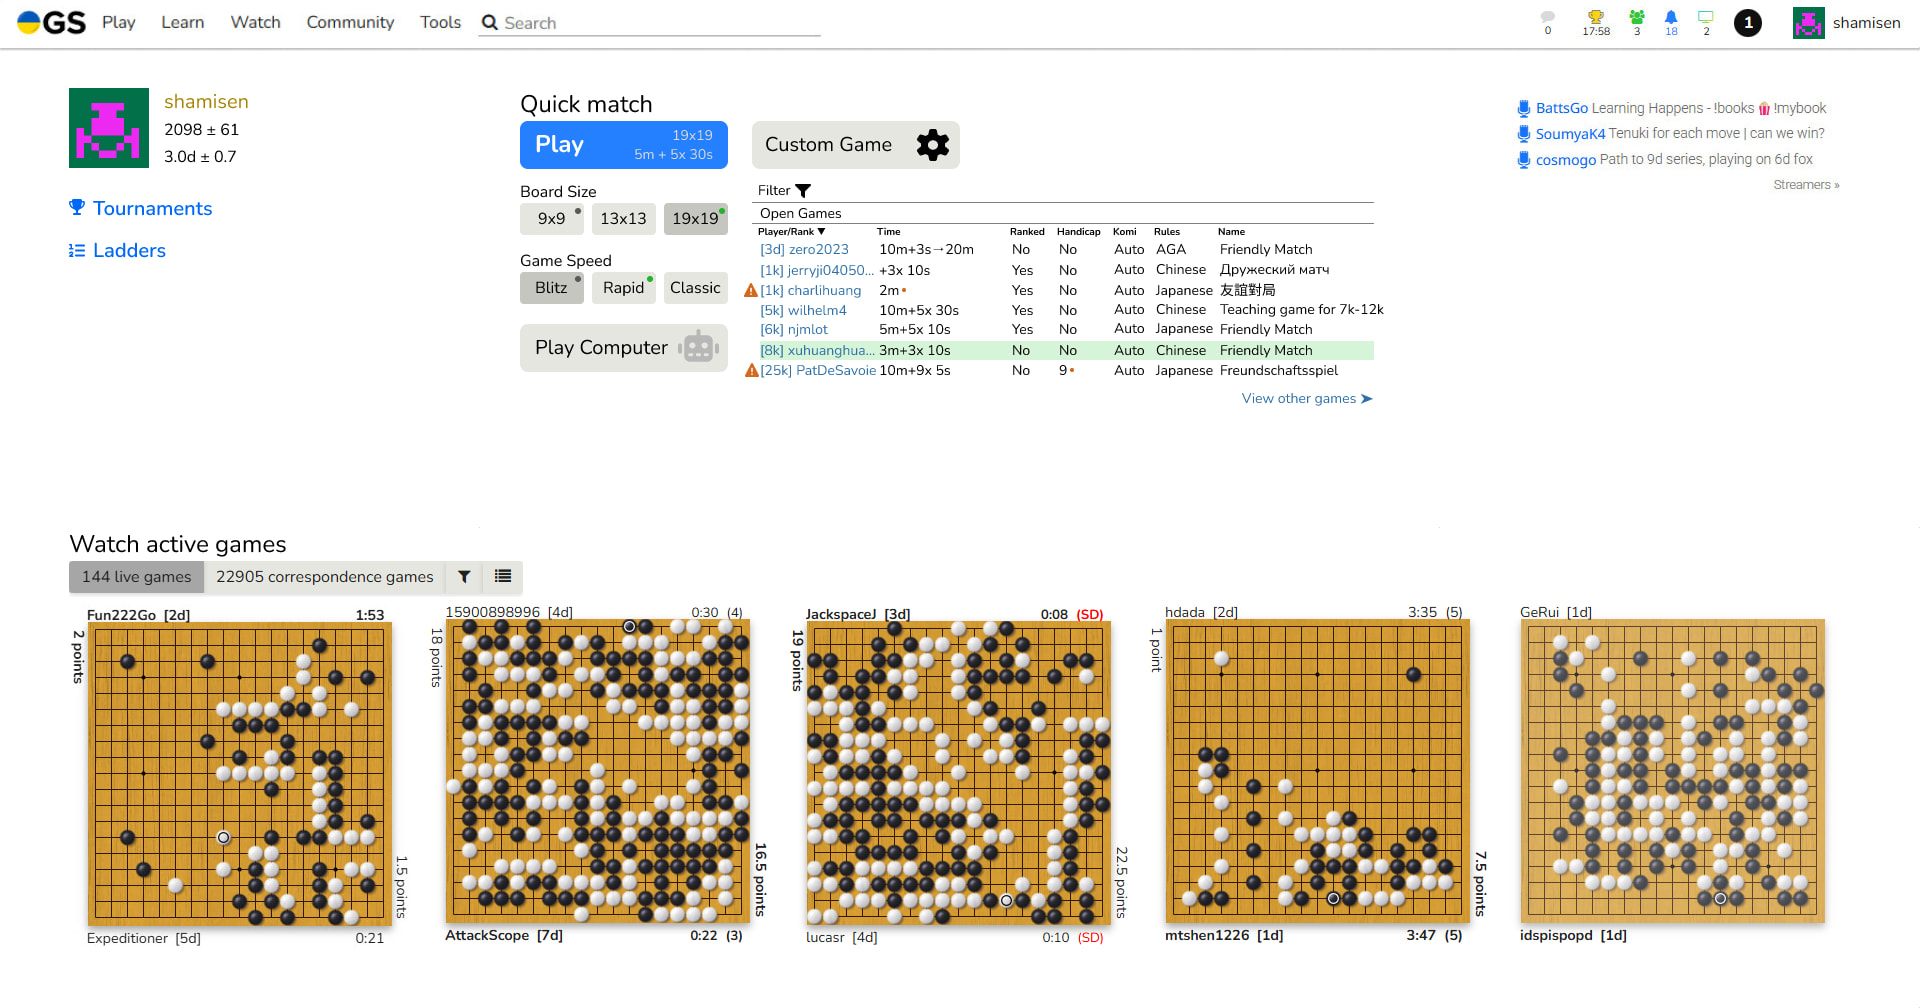Switch to the correspondence games tab
Viewport: 1920px width, 1008px height.
[324, 577]
